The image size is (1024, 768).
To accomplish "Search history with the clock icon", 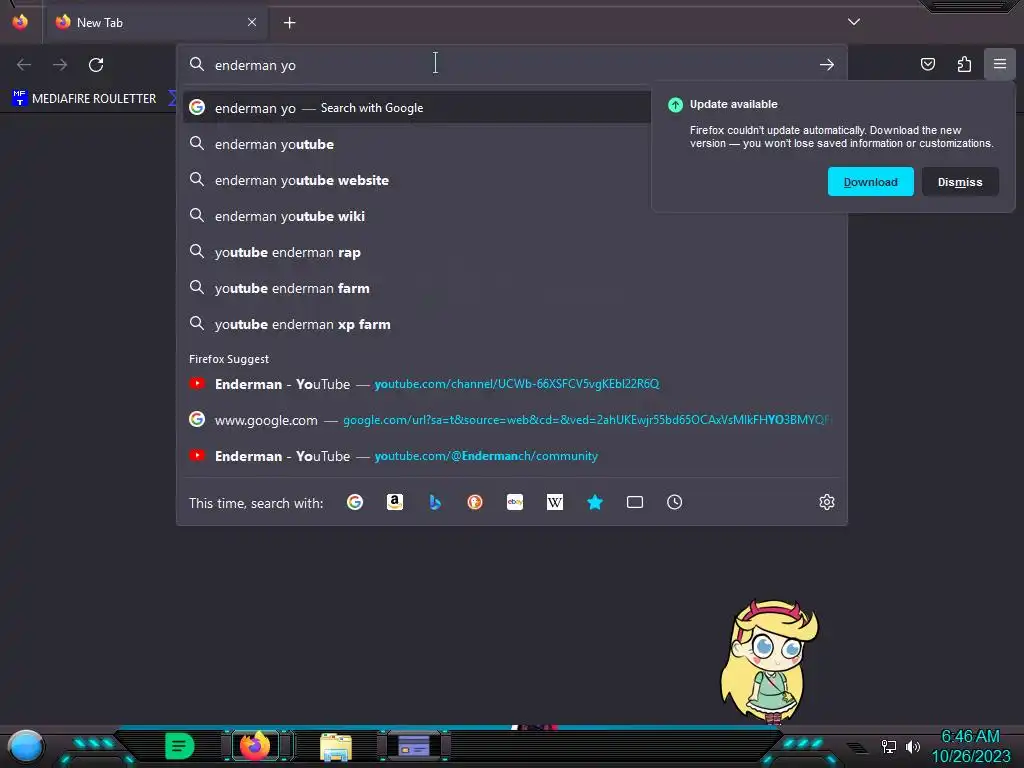I will [675, 502].
